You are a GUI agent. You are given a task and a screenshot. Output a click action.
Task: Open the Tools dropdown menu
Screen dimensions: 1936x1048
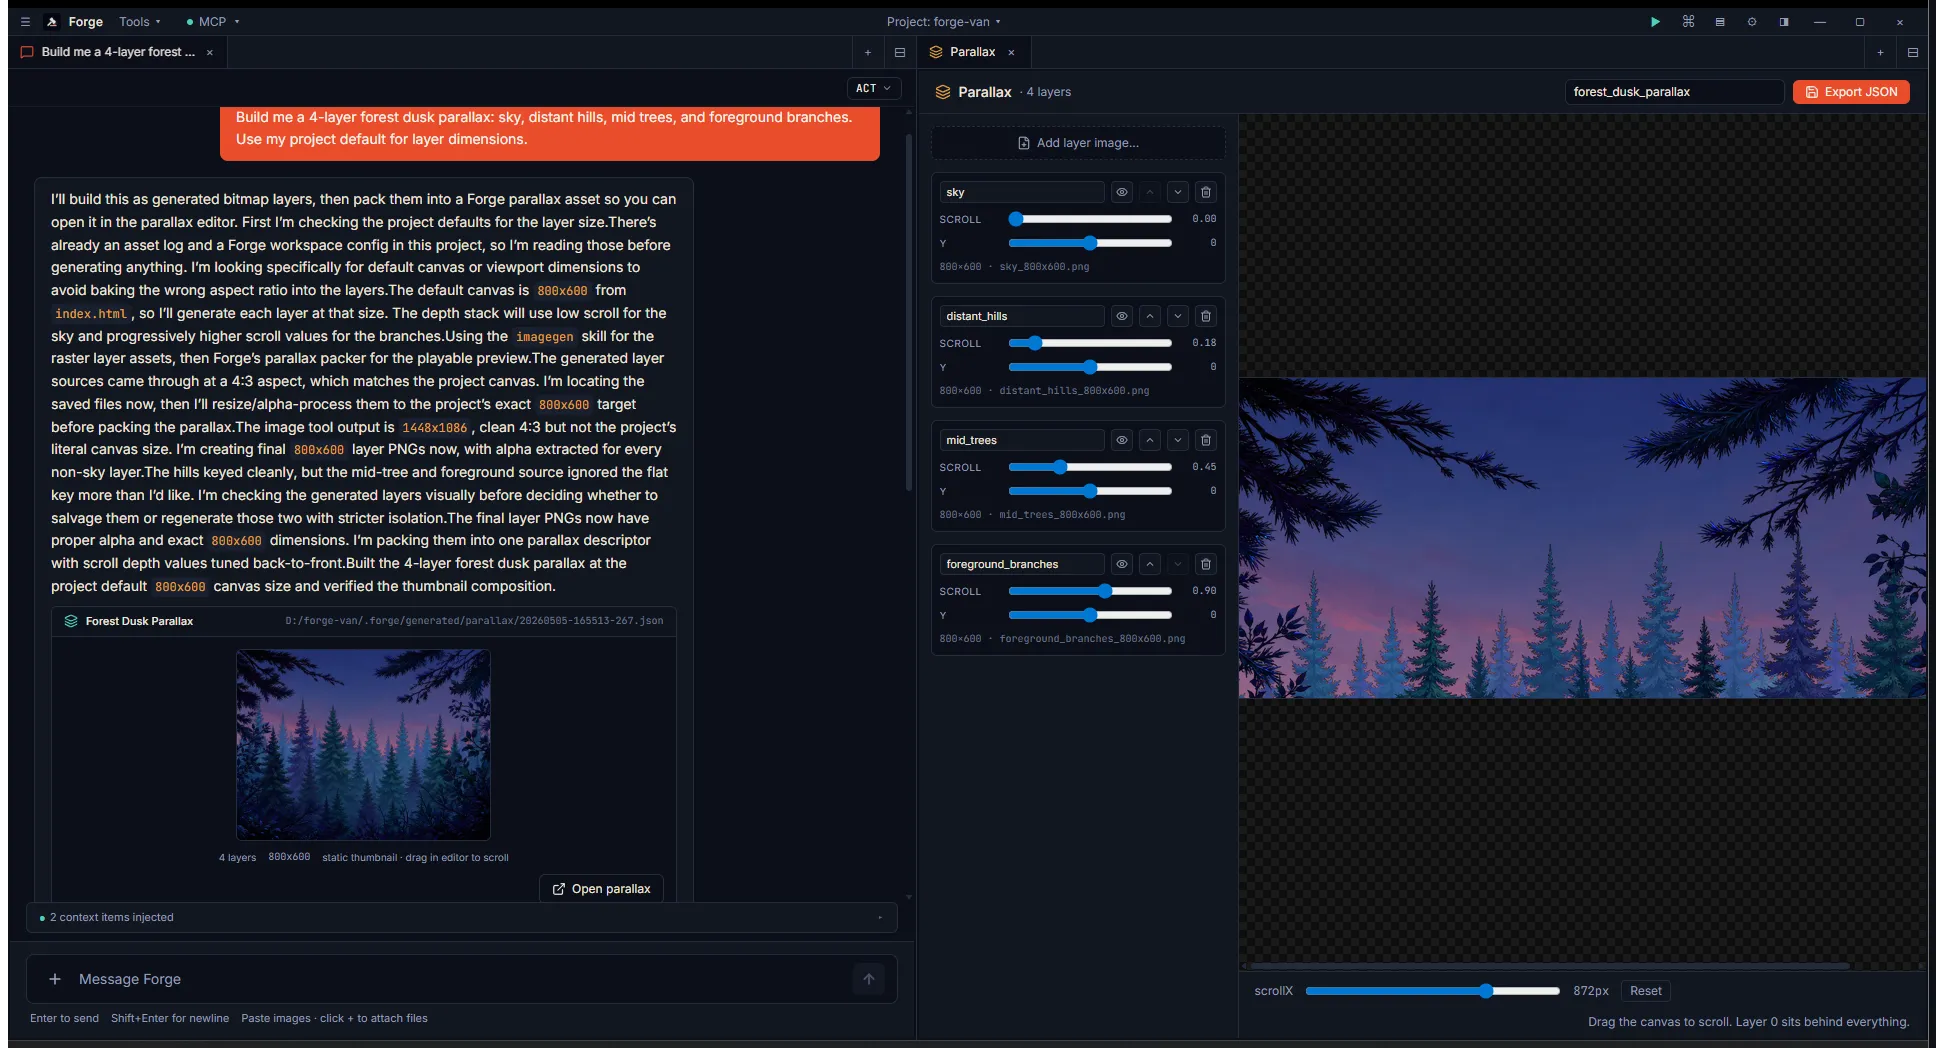click(139, 22)
